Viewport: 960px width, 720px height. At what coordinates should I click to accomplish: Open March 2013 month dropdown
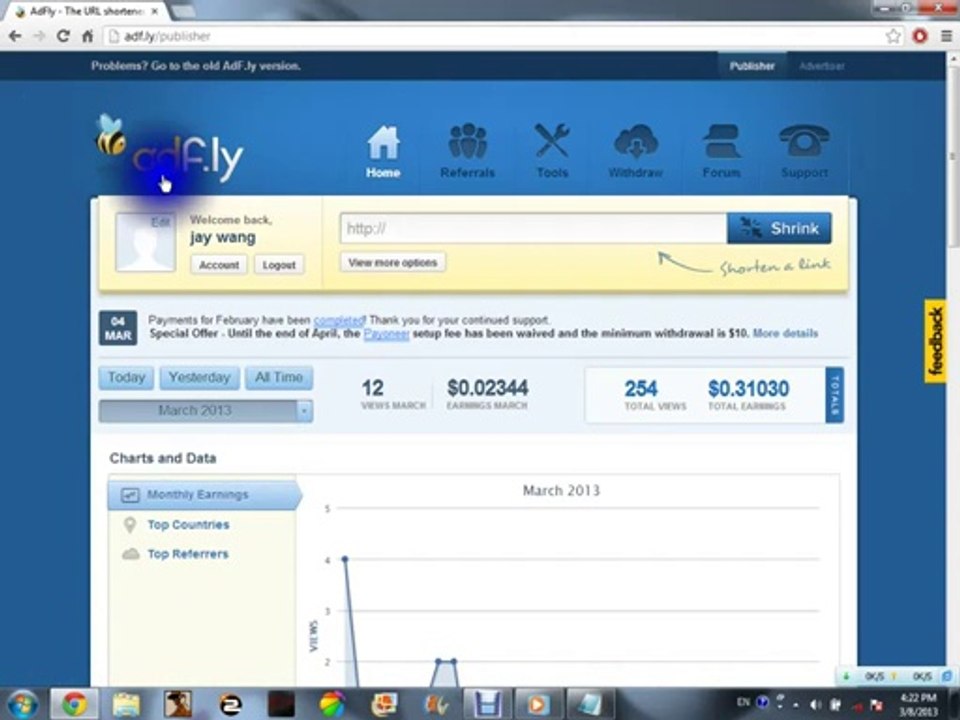coord(206,411)
